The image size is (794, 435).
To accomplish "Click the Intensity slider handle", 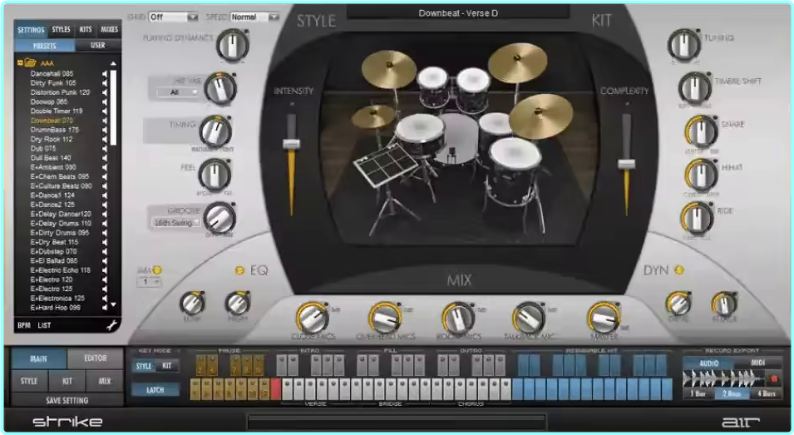I will click(291, 144).
